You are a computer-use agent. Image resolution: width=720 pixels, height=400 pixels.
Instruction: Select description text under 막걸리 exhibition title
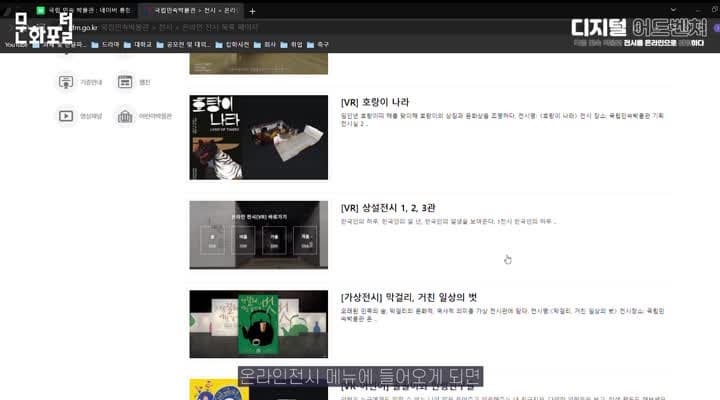coord(502,315)
